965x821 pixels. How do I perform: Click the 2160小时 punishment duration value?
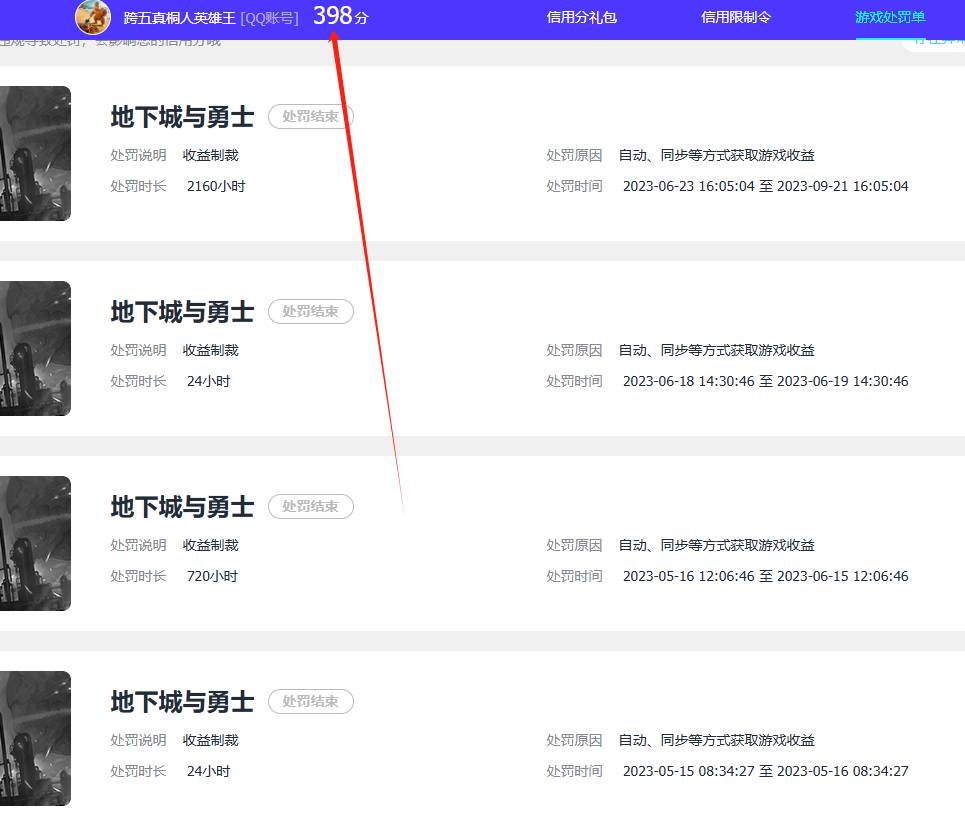point(216,185)
